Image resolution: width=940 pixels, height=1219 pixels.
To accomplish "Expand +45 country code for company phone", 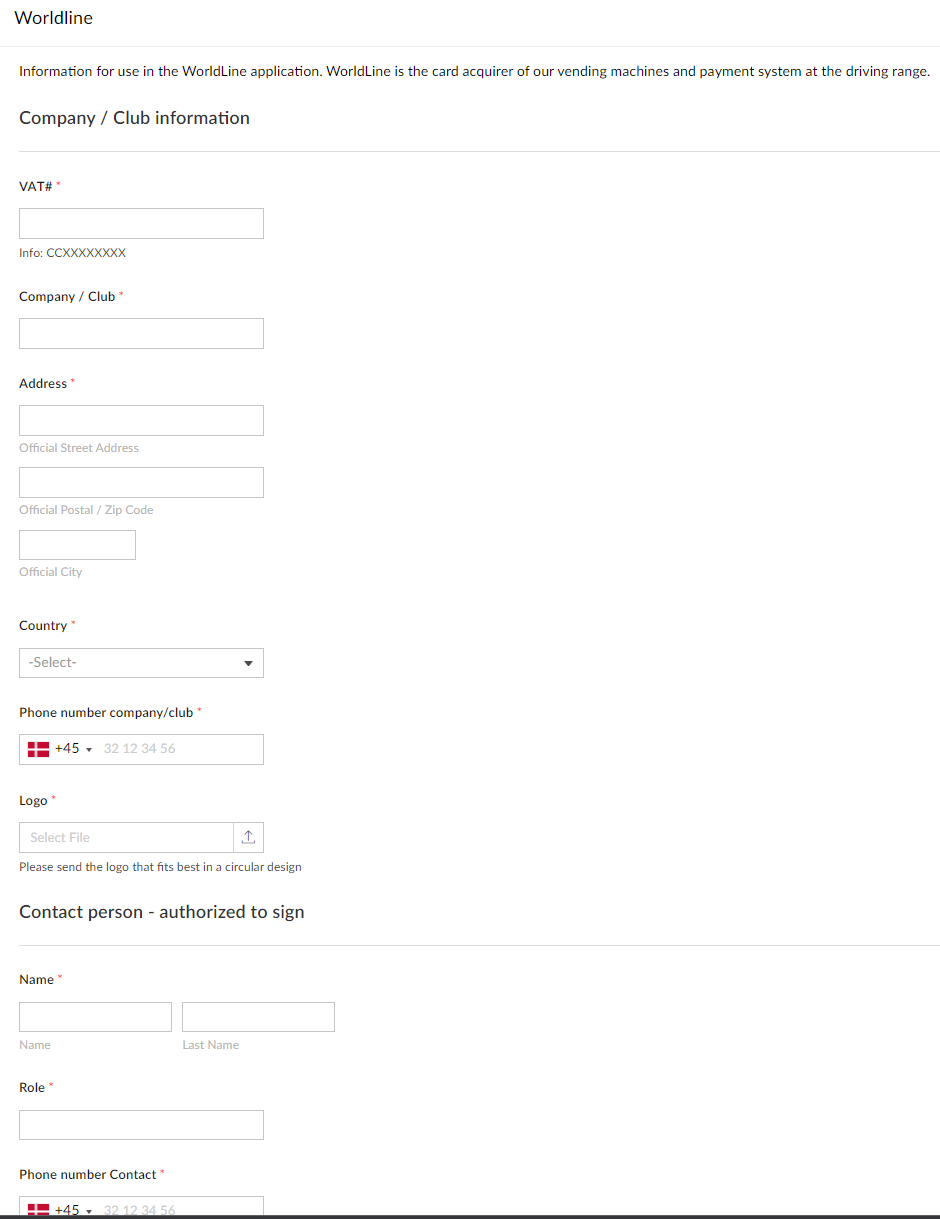I will 74,749.
